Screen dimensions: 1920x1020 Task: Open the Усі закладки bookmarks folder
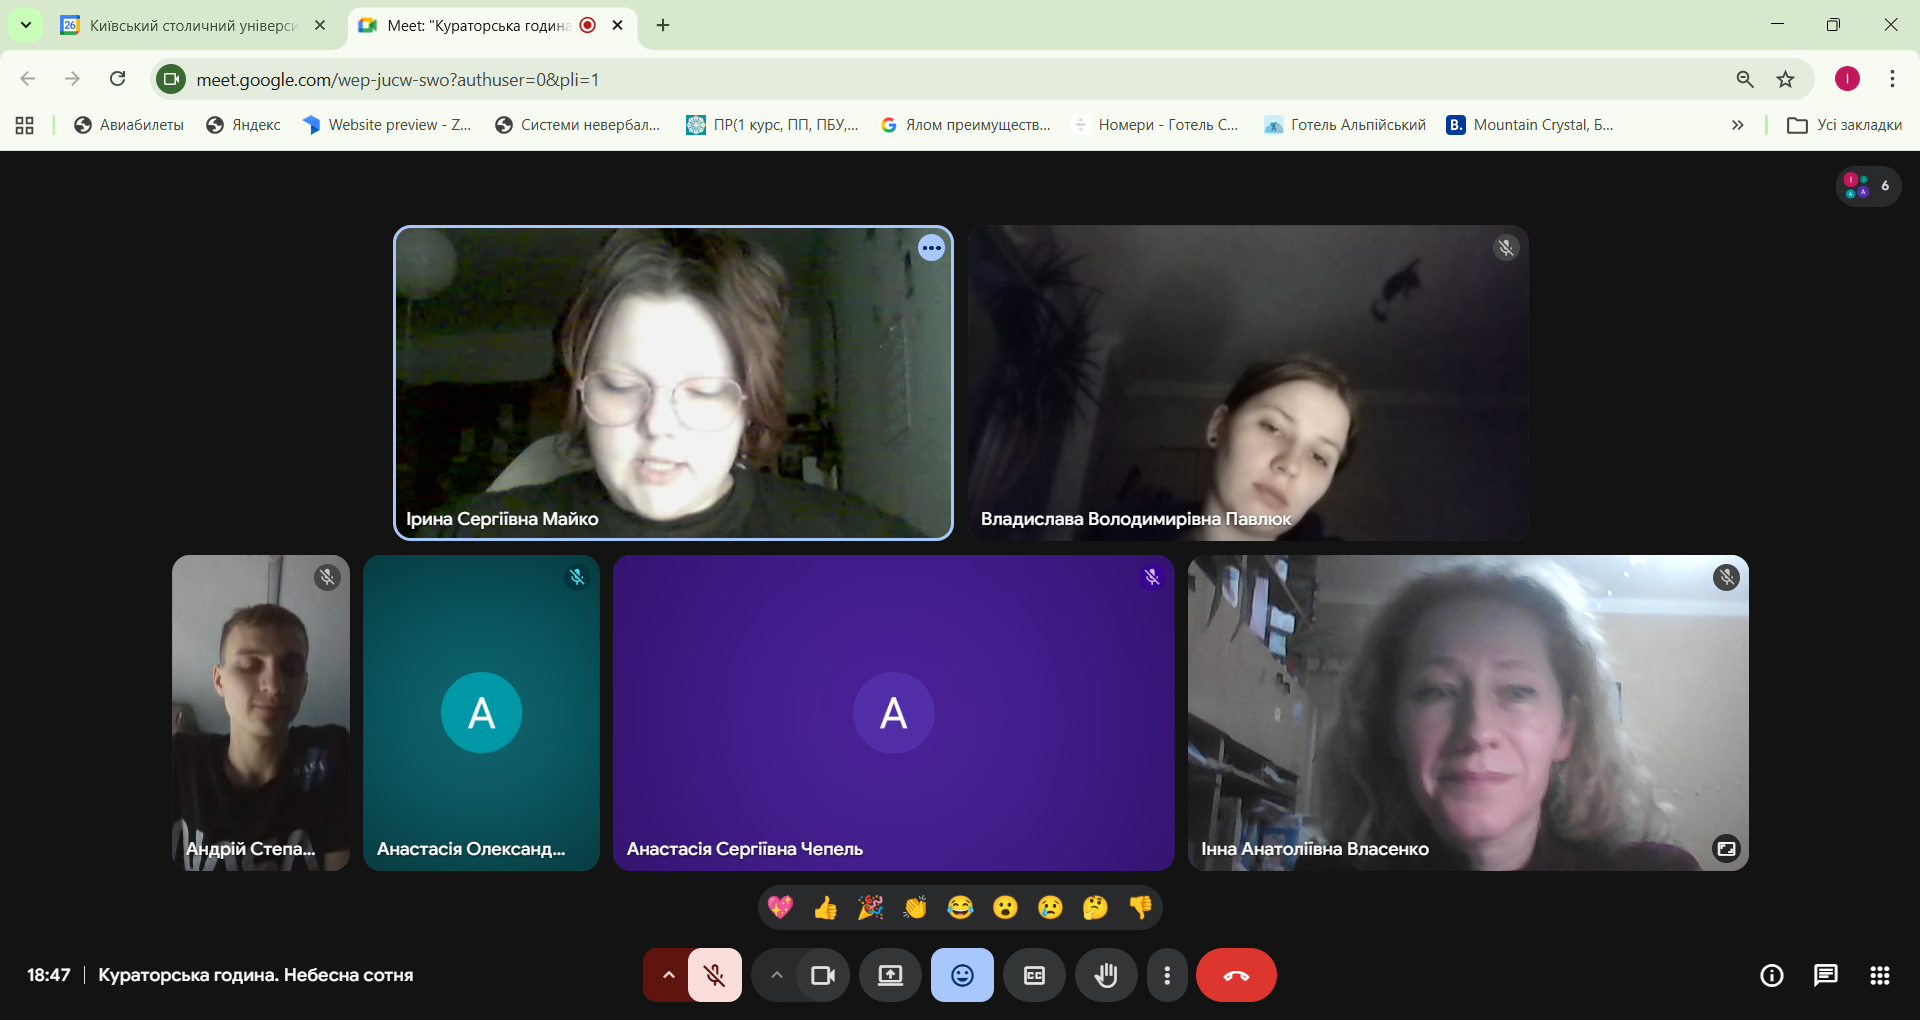(1844, 125)
